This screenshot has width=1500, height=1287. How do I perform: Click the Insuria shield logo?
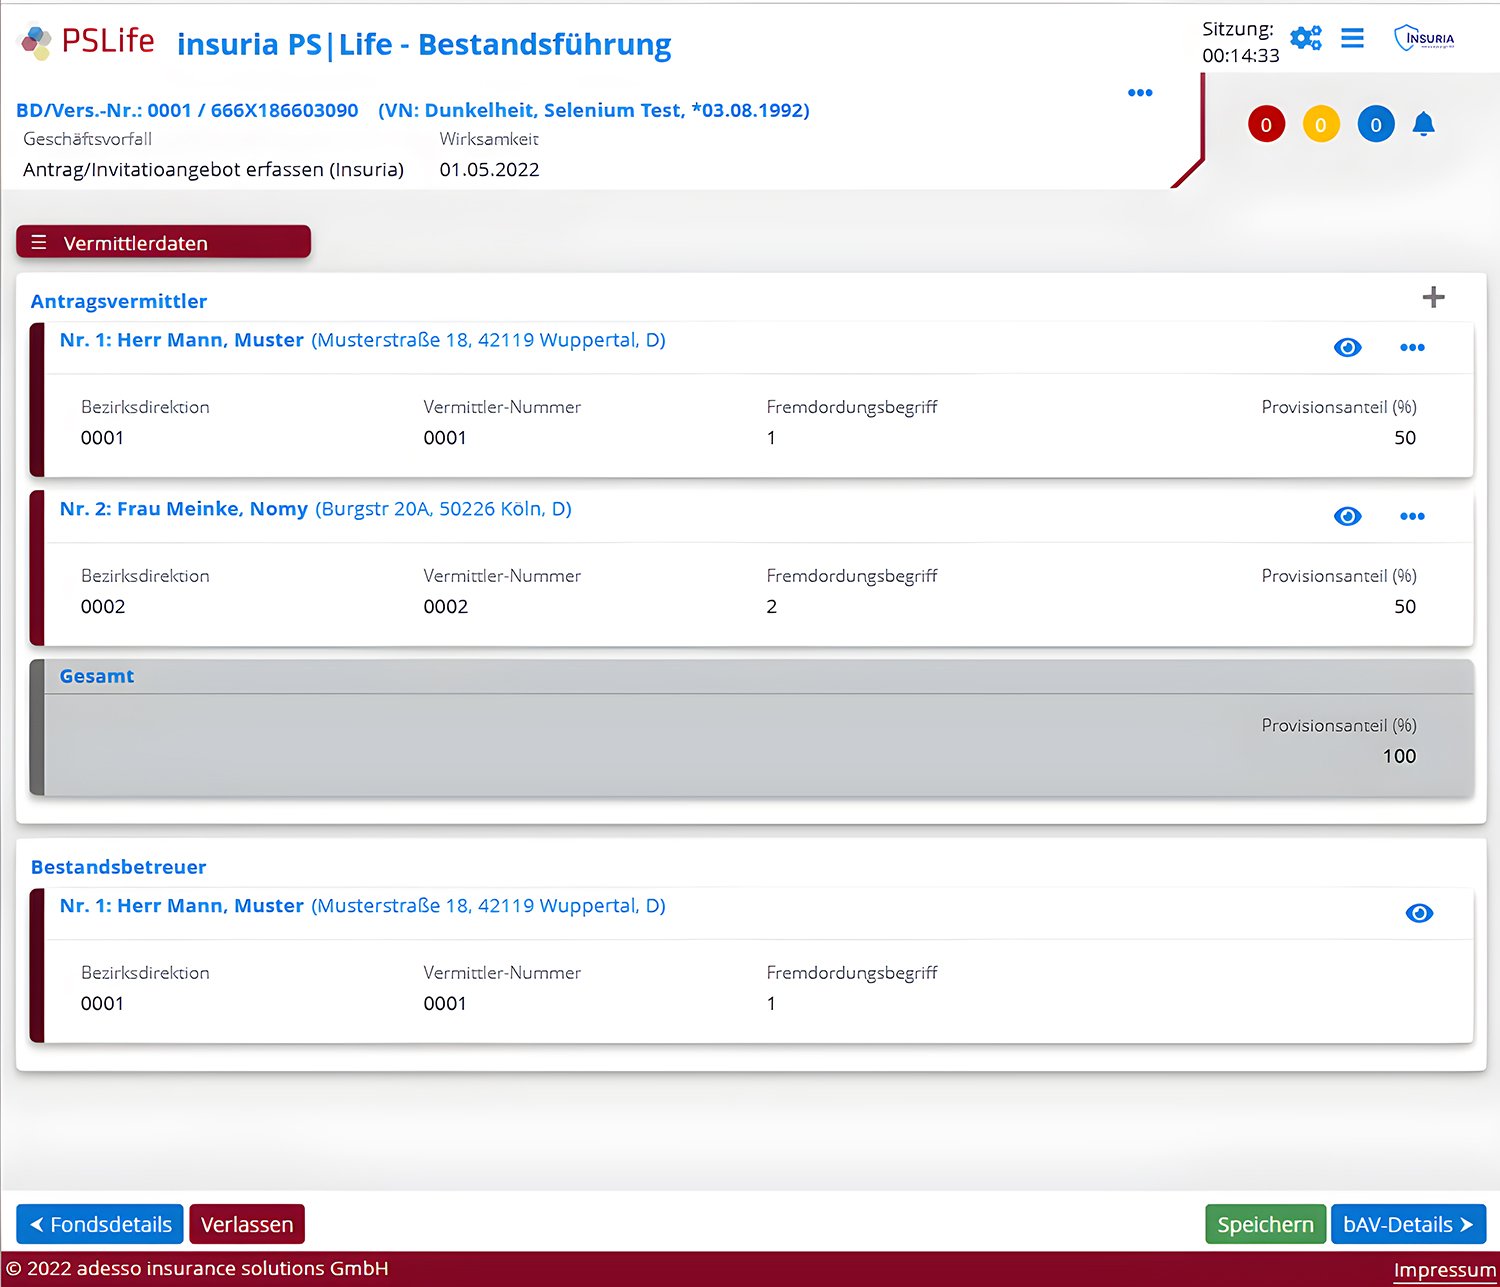1424,38
